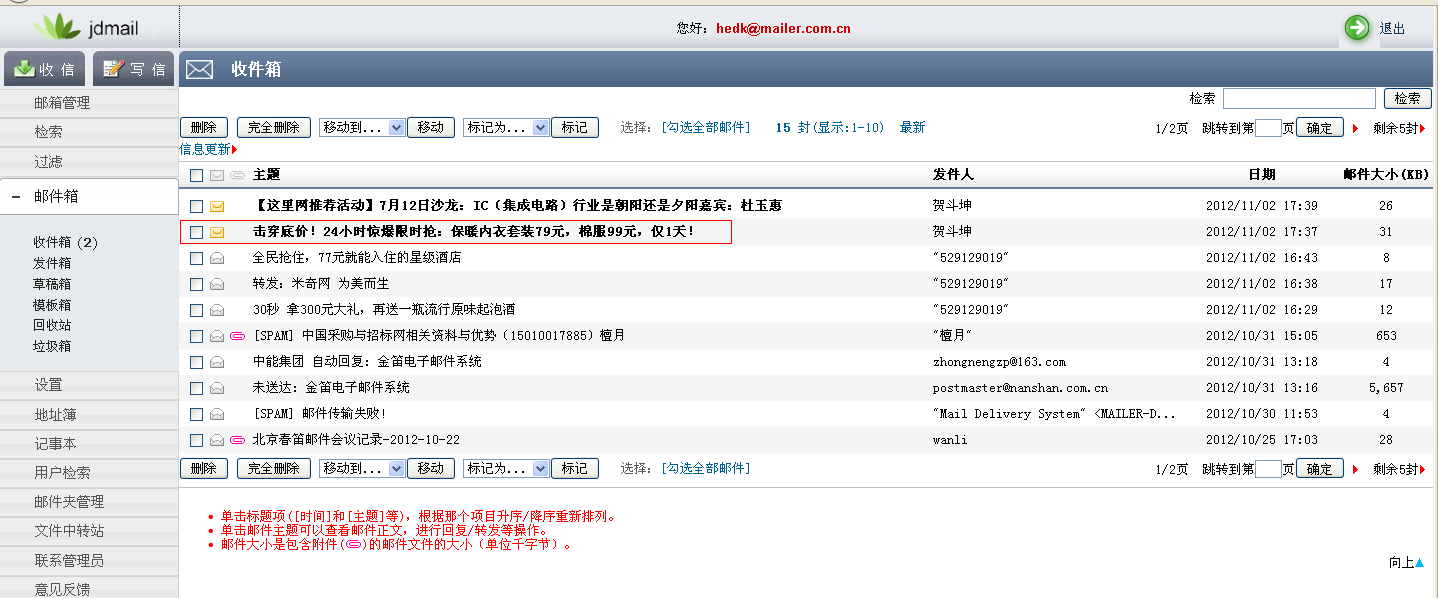Screen dimensions: 1438x598
Task: Click red next-page arrow beside top 确定
Action: (x=1356, y=128)
